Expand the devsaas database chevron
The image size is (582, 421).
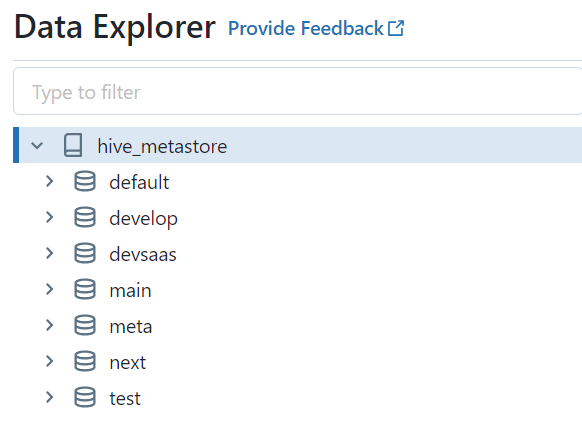pyautogui.click(x=49, y=253)
